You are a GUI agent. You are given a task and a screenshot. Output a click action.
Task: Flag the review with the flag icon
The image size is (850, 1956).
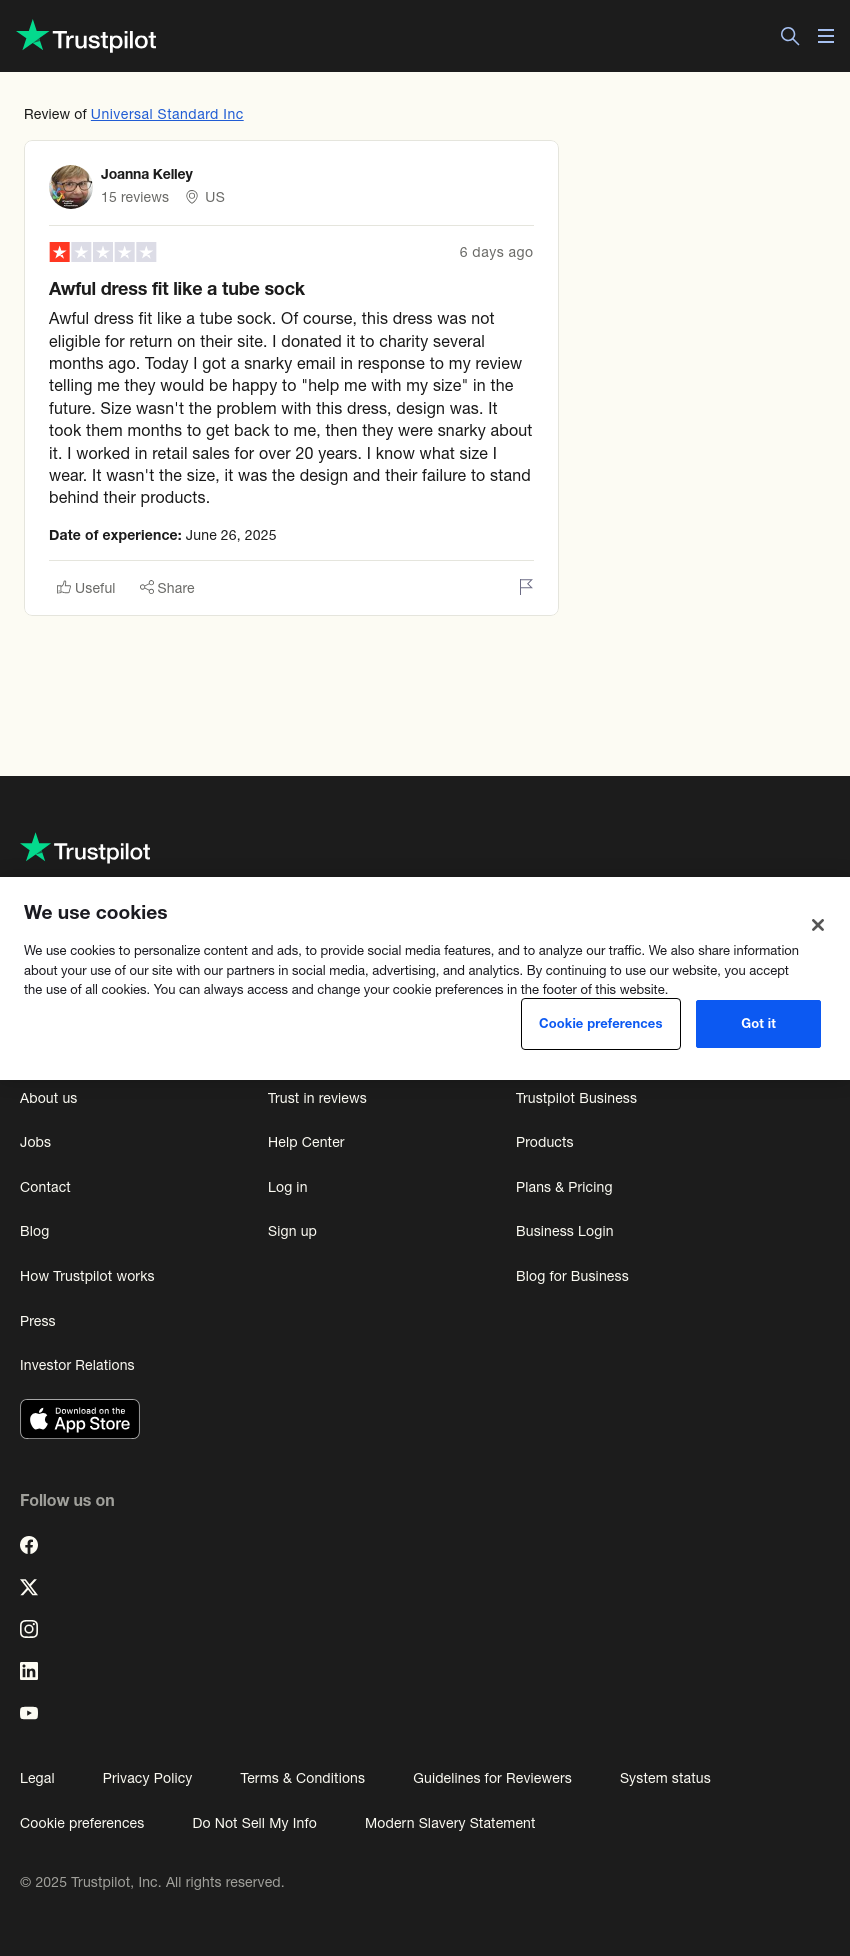click(526, 587)
